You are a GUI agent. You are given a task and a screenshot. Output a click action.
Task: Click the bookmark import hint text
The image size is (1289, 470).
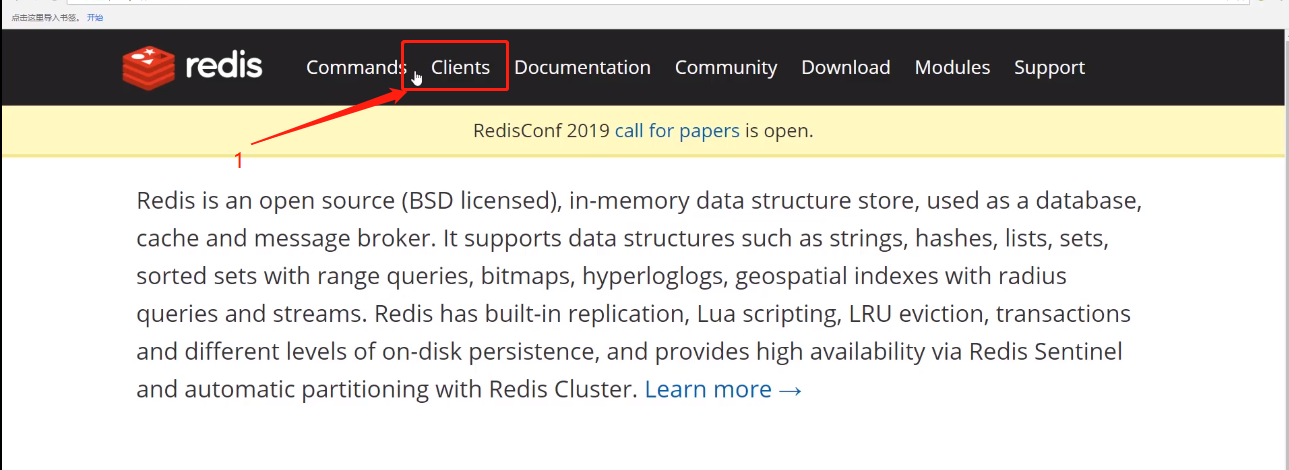(x=46, y=17)
